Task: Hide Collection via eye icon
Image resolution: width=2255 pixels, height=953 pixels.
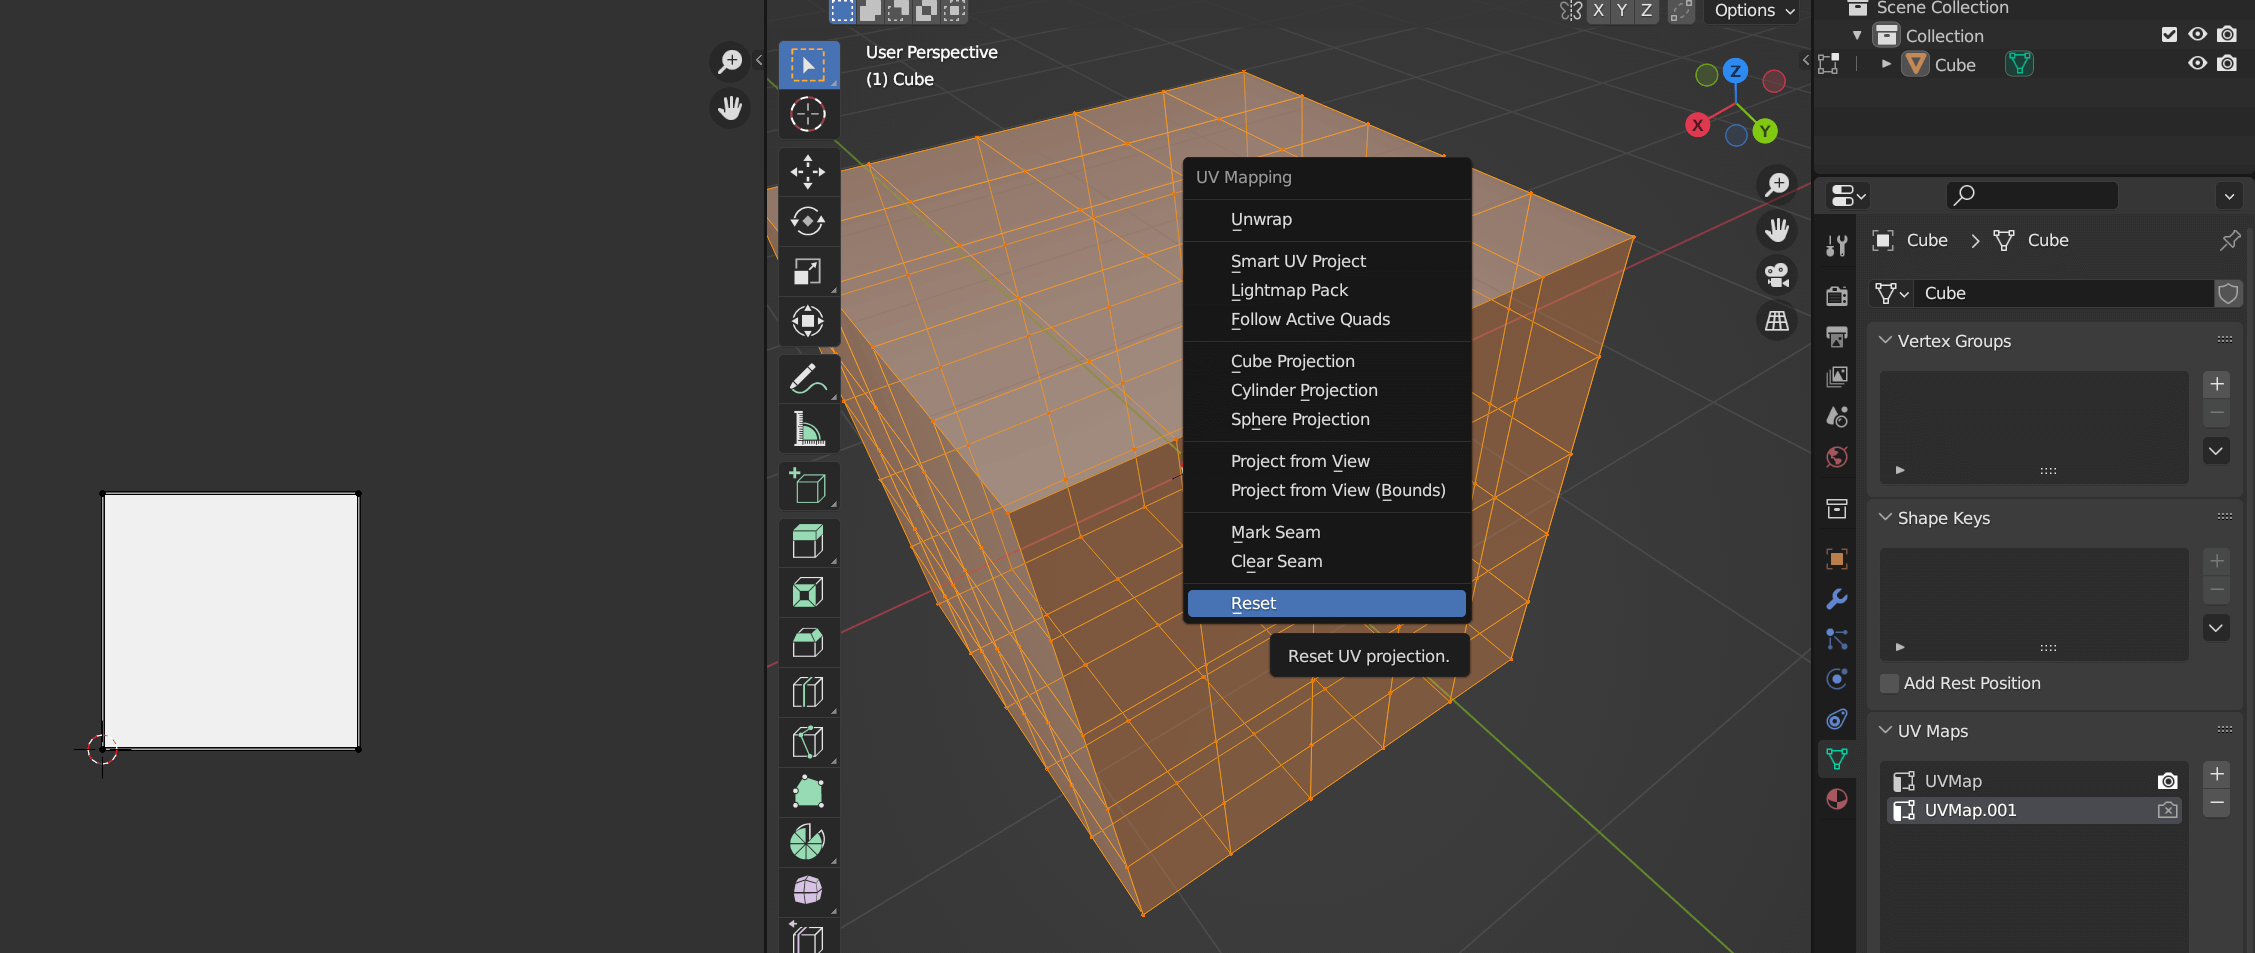Action: pos(2197,35)
